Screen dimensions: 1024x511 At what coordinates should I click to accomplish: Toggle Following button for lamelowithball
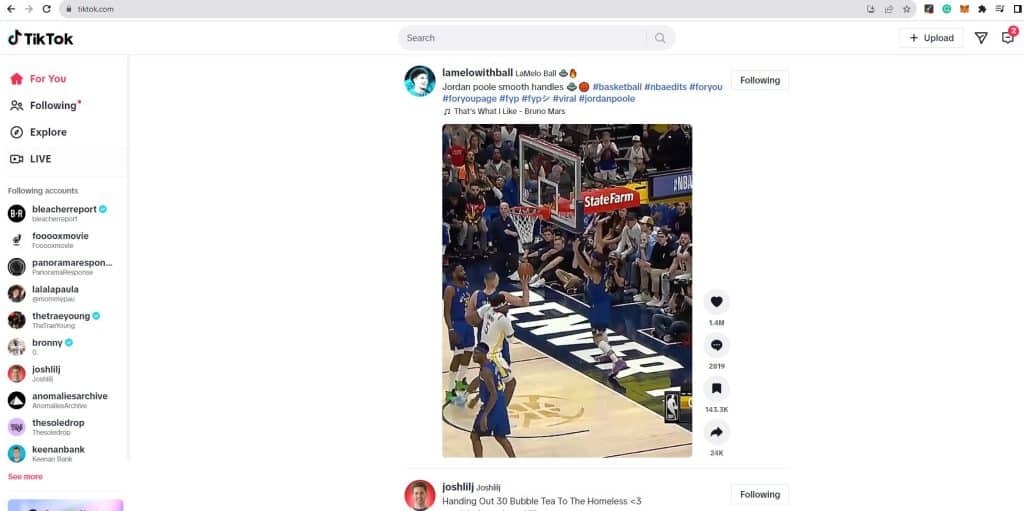click(x=759, y=80)
